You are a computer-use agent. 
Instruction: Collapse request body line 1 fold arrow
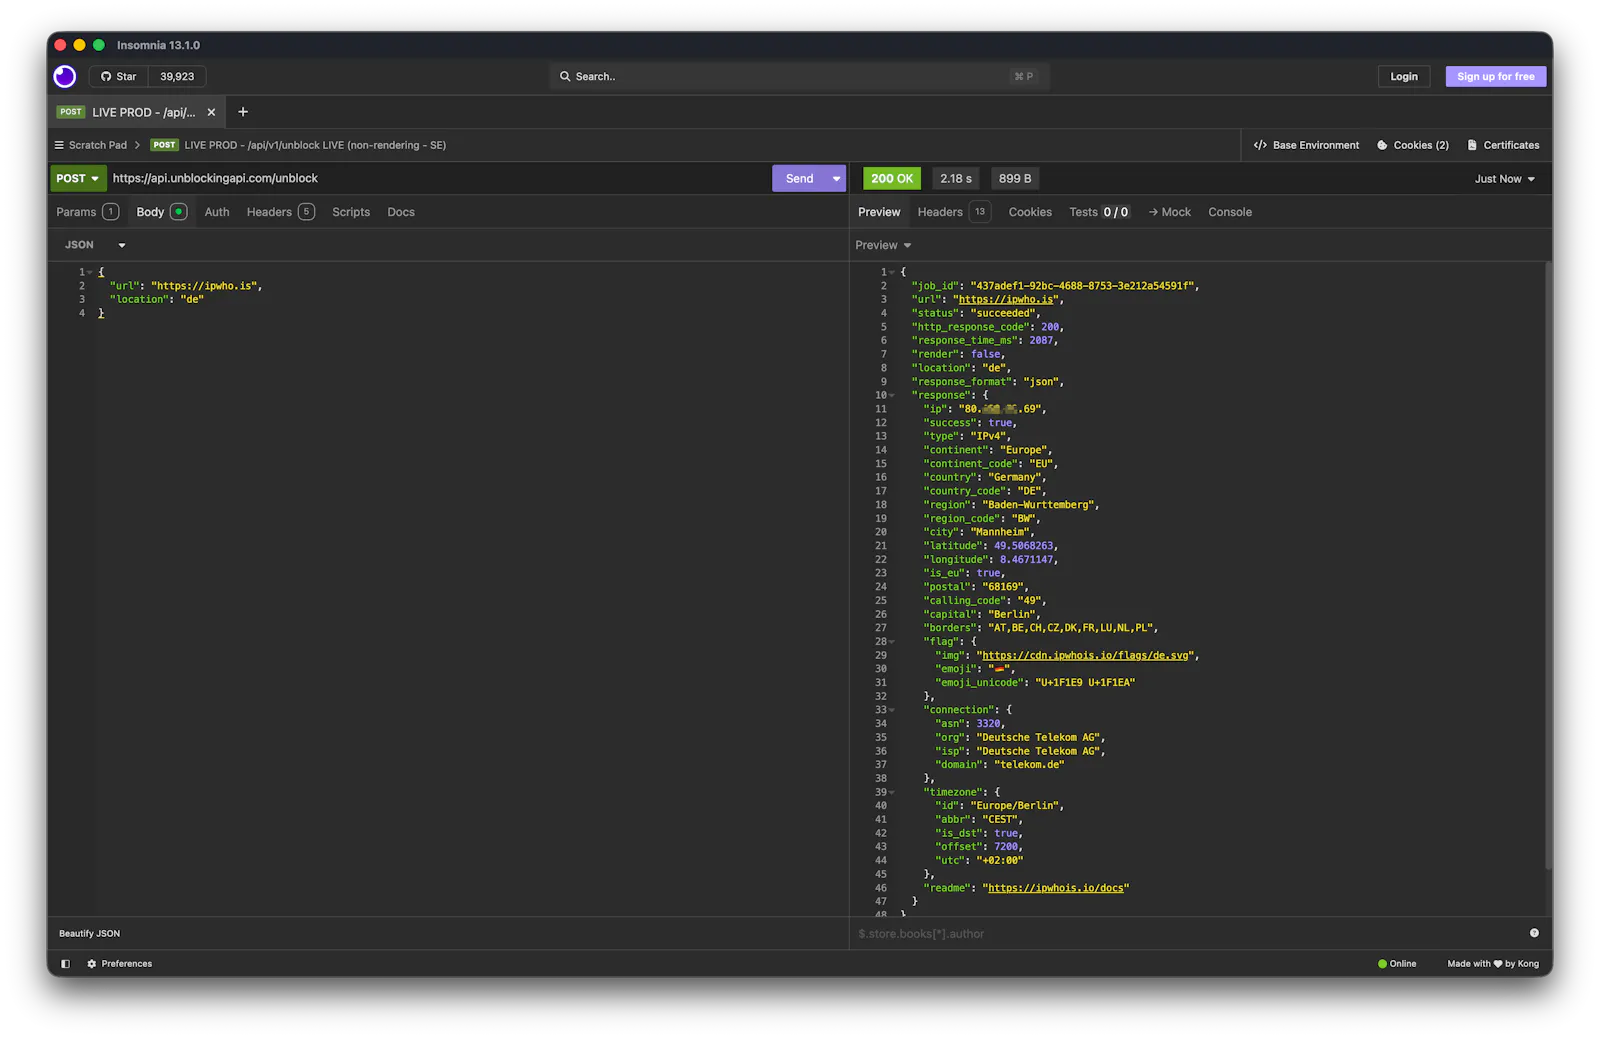(90, 273)
